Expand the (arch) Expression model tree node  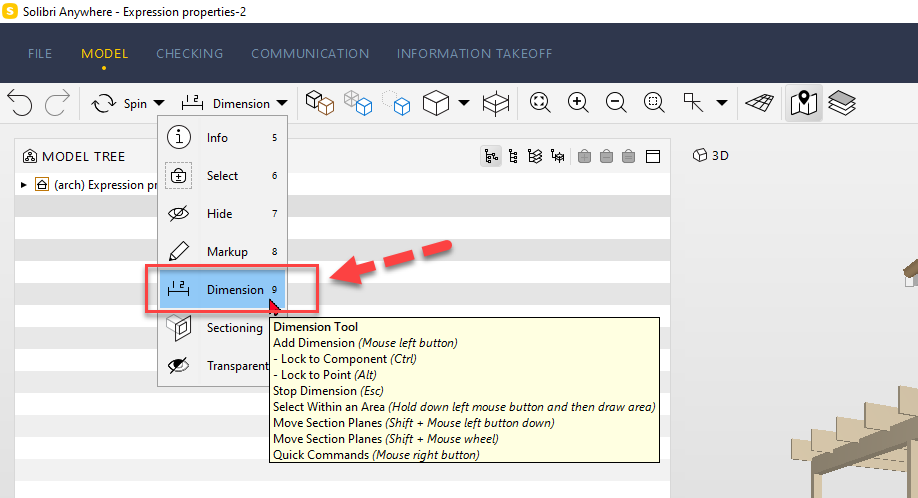(23, 185)
